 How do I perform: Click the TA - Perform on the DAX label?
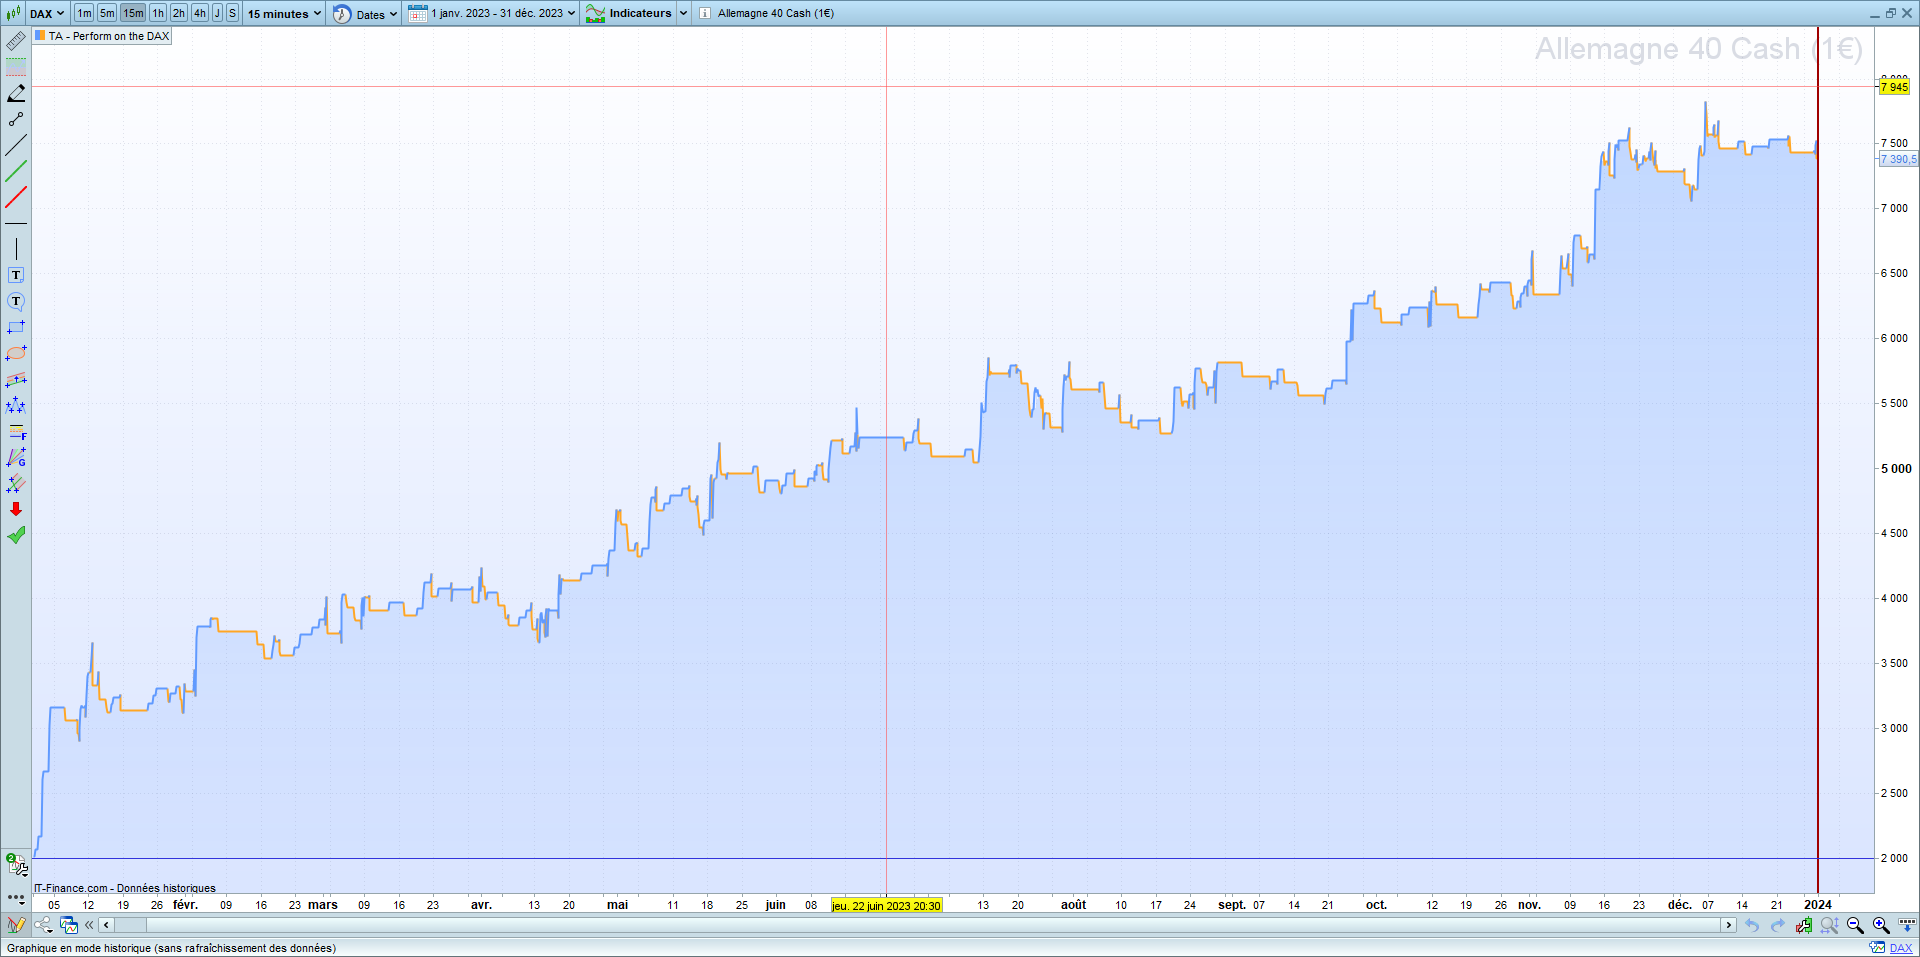coord(108,36)
